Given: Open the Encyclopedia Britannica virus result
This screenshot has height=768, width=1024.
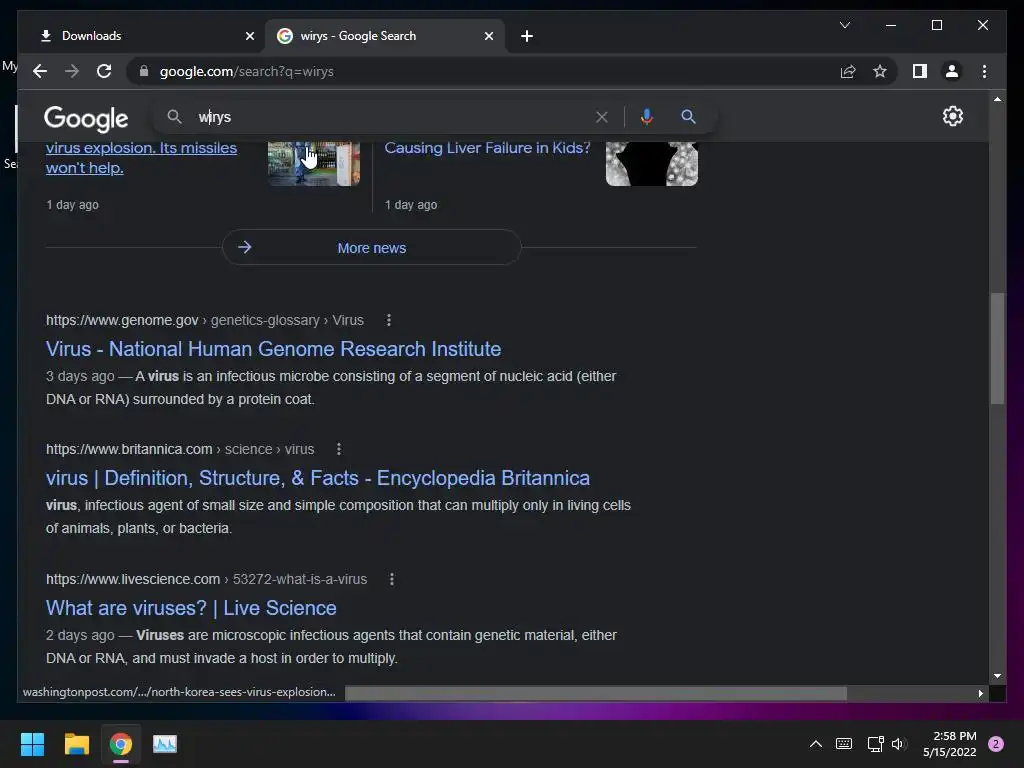Looking at the screenshot, I should (x=317, y=478).
